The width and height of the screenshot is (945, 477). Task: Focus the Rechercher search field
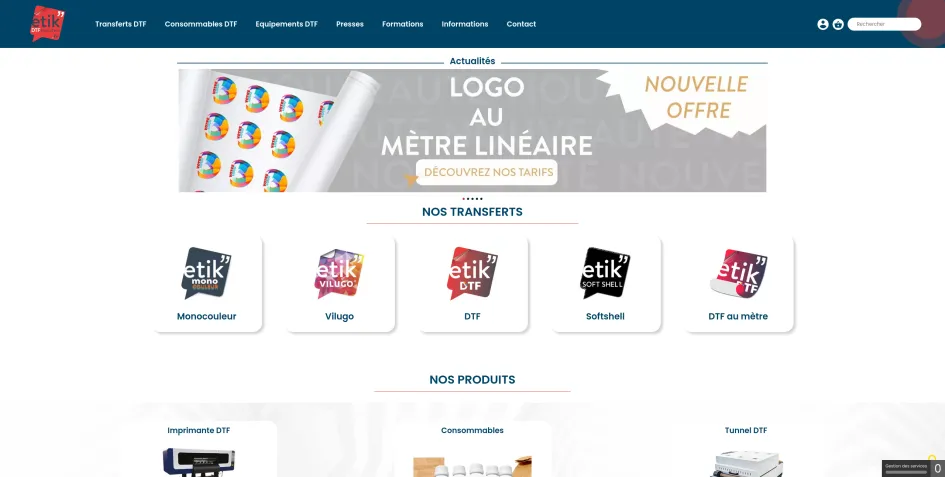884,24
